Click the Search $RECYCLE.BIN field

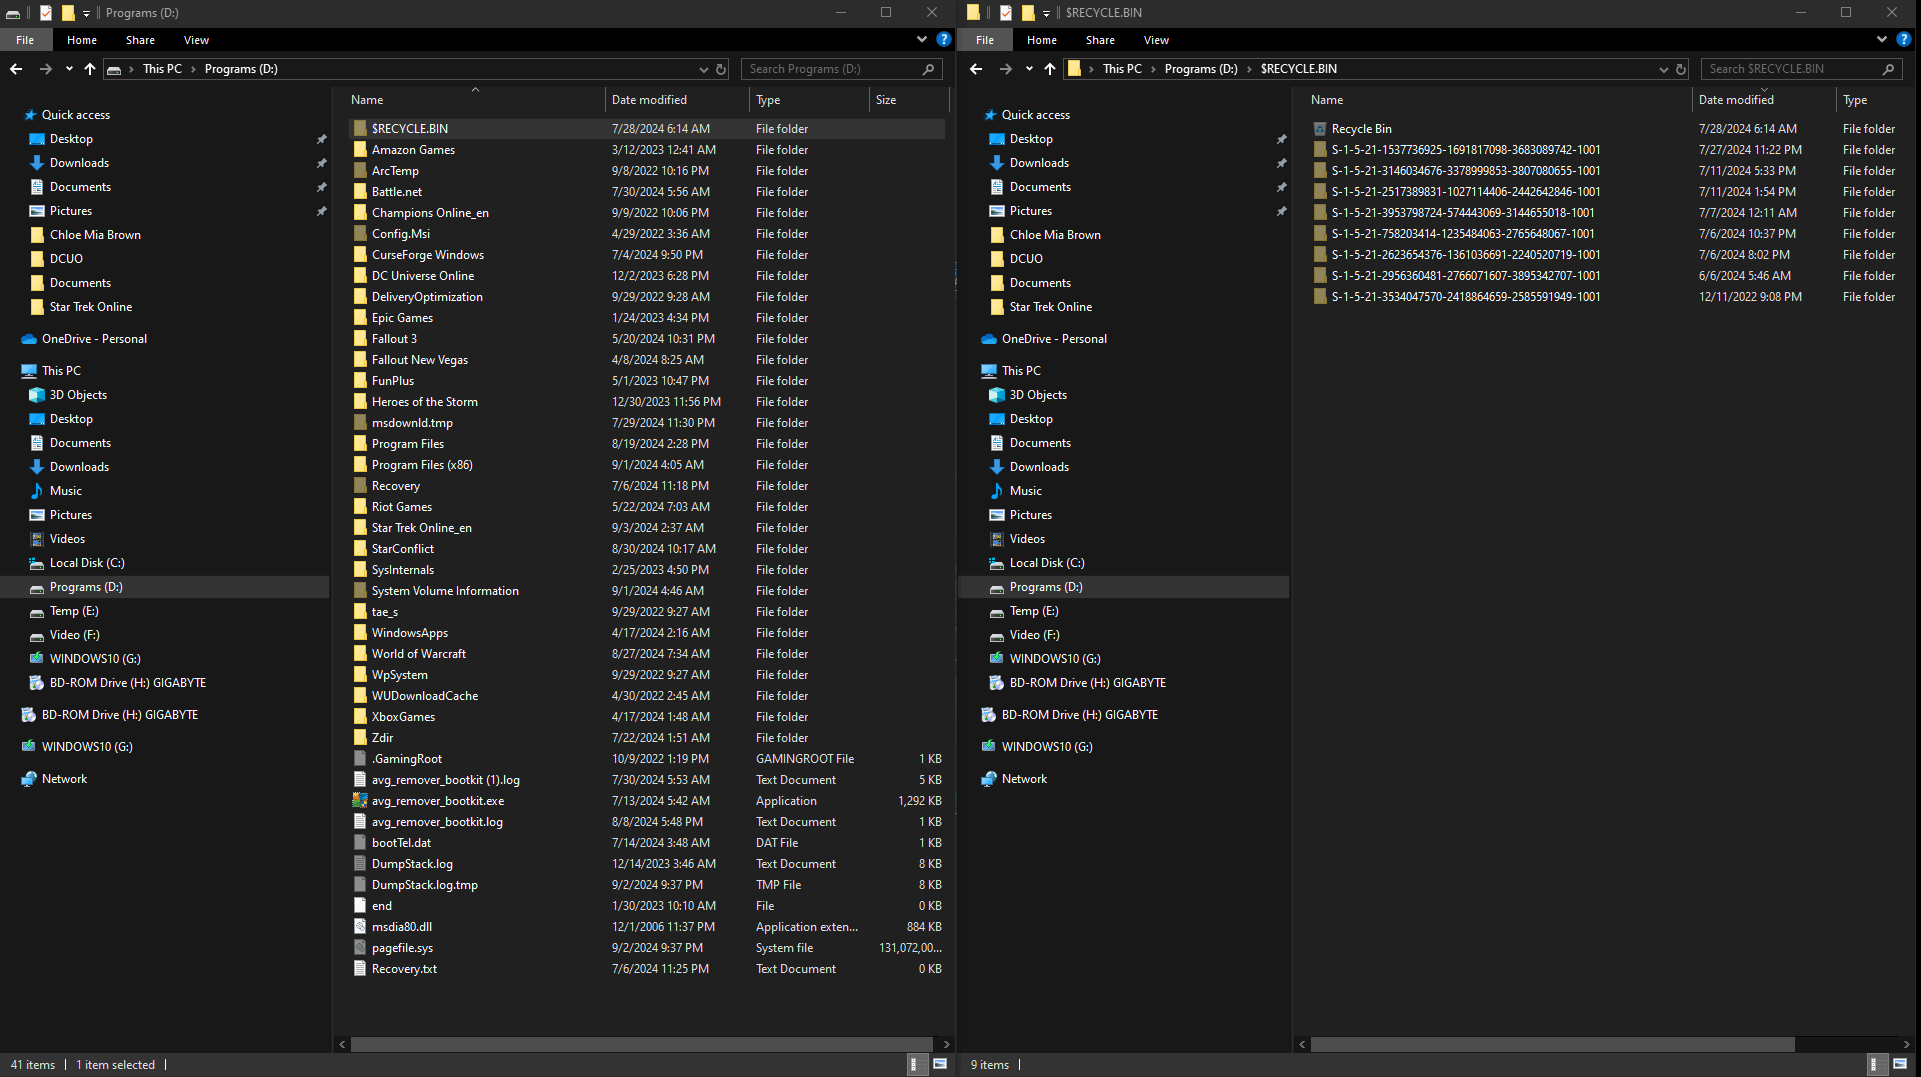[1800, 69]
